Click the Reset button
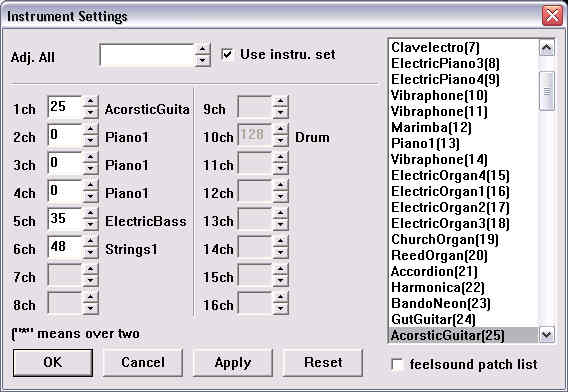 [323, 362]
